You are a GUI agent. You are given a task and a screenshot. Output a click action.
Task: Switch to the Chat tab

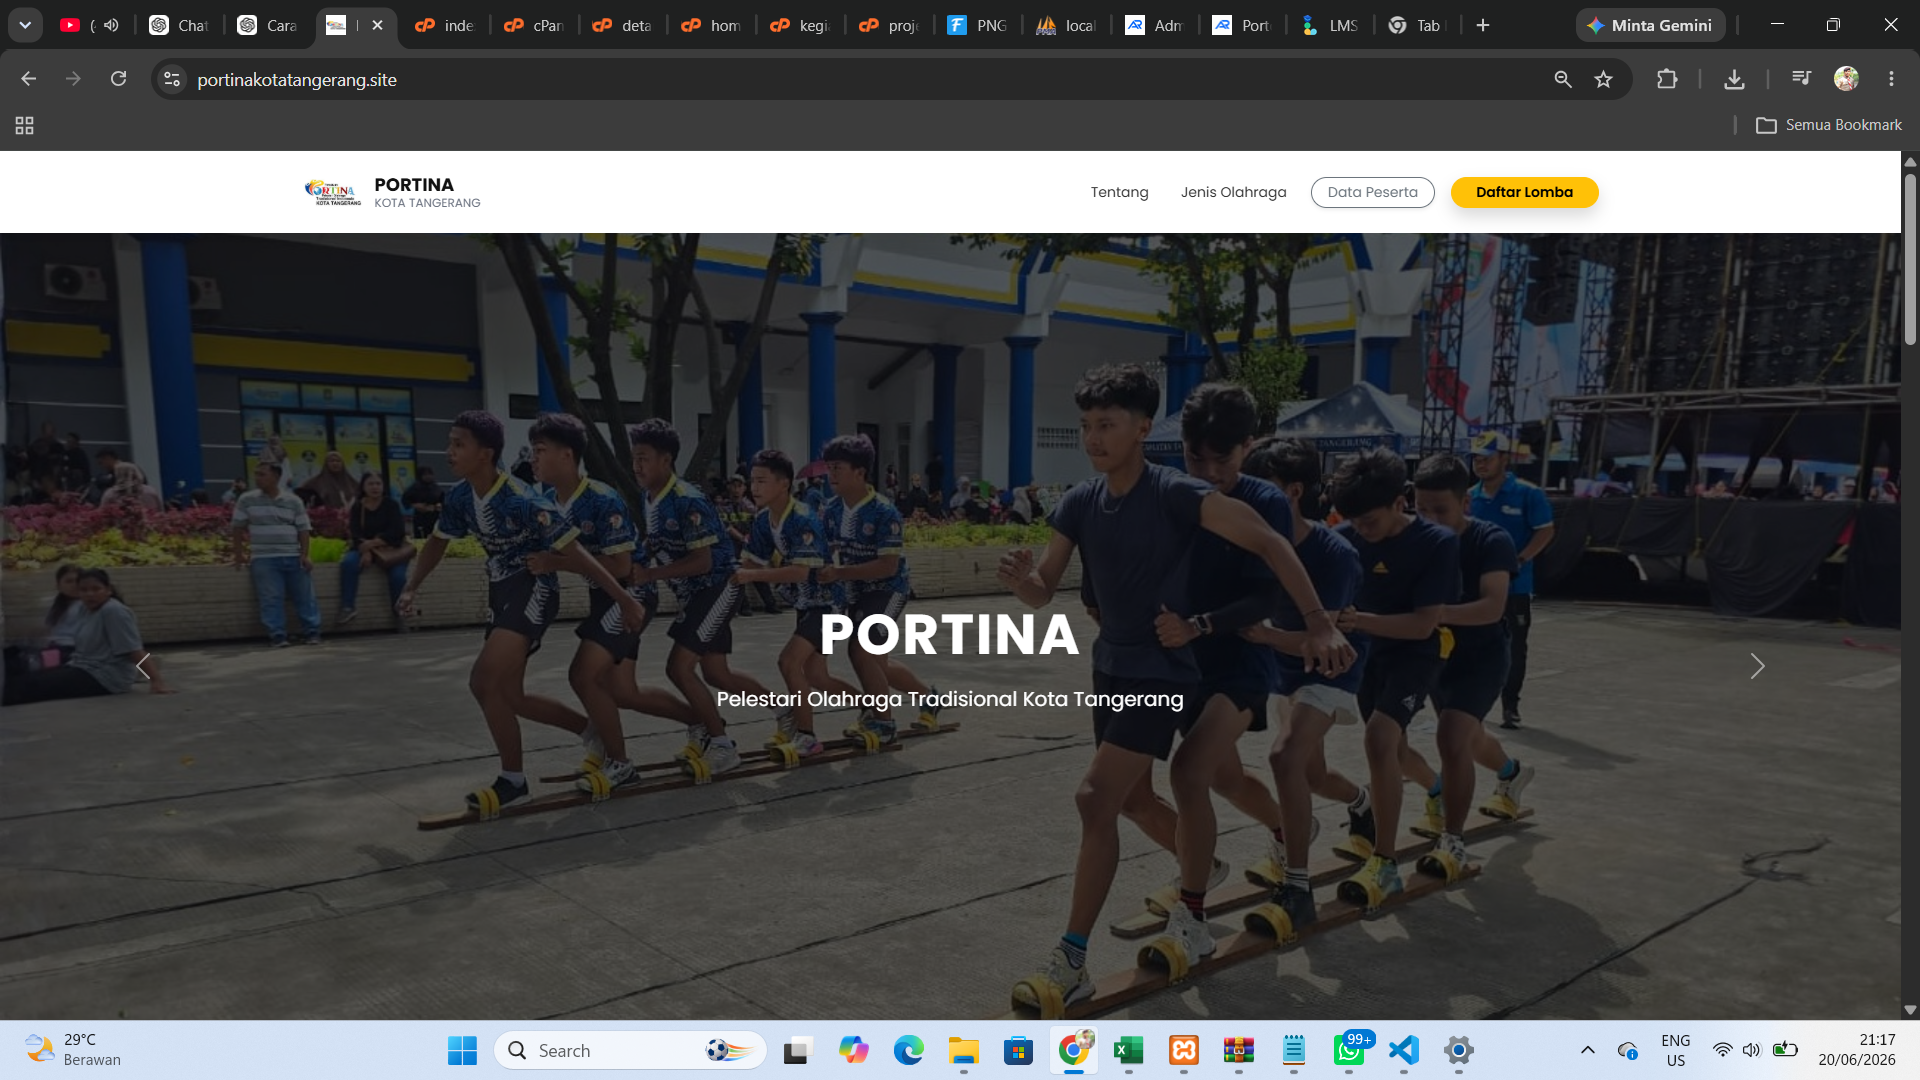[x=180, y=25]
